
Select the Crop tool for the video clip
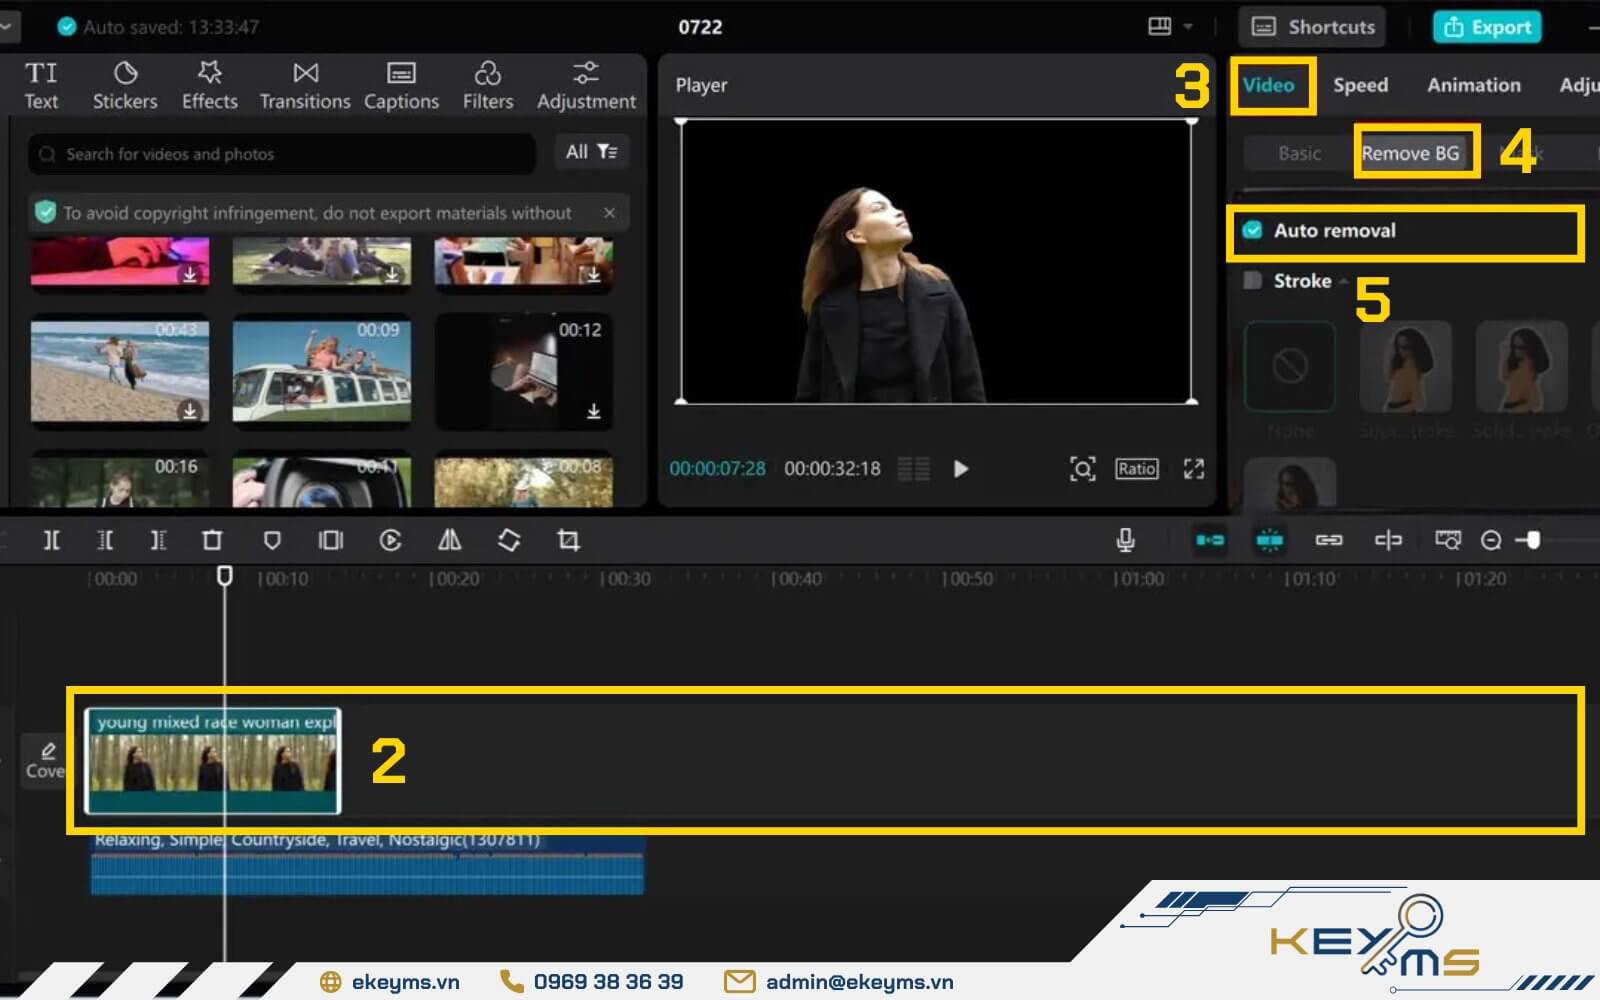(x=570, y=540)
